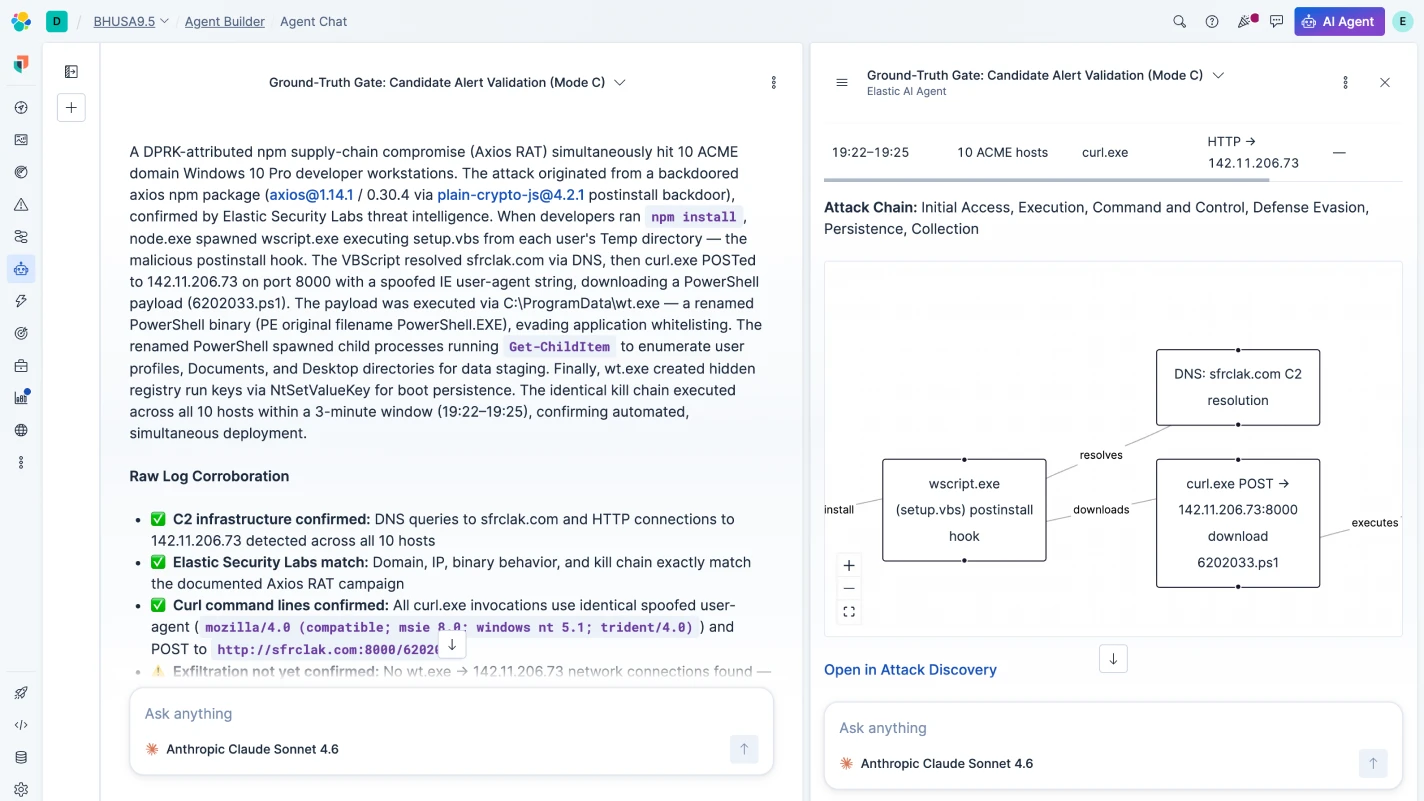Open the chart icon with blue dot
1424x801 pixels.
tap(21, 398)
